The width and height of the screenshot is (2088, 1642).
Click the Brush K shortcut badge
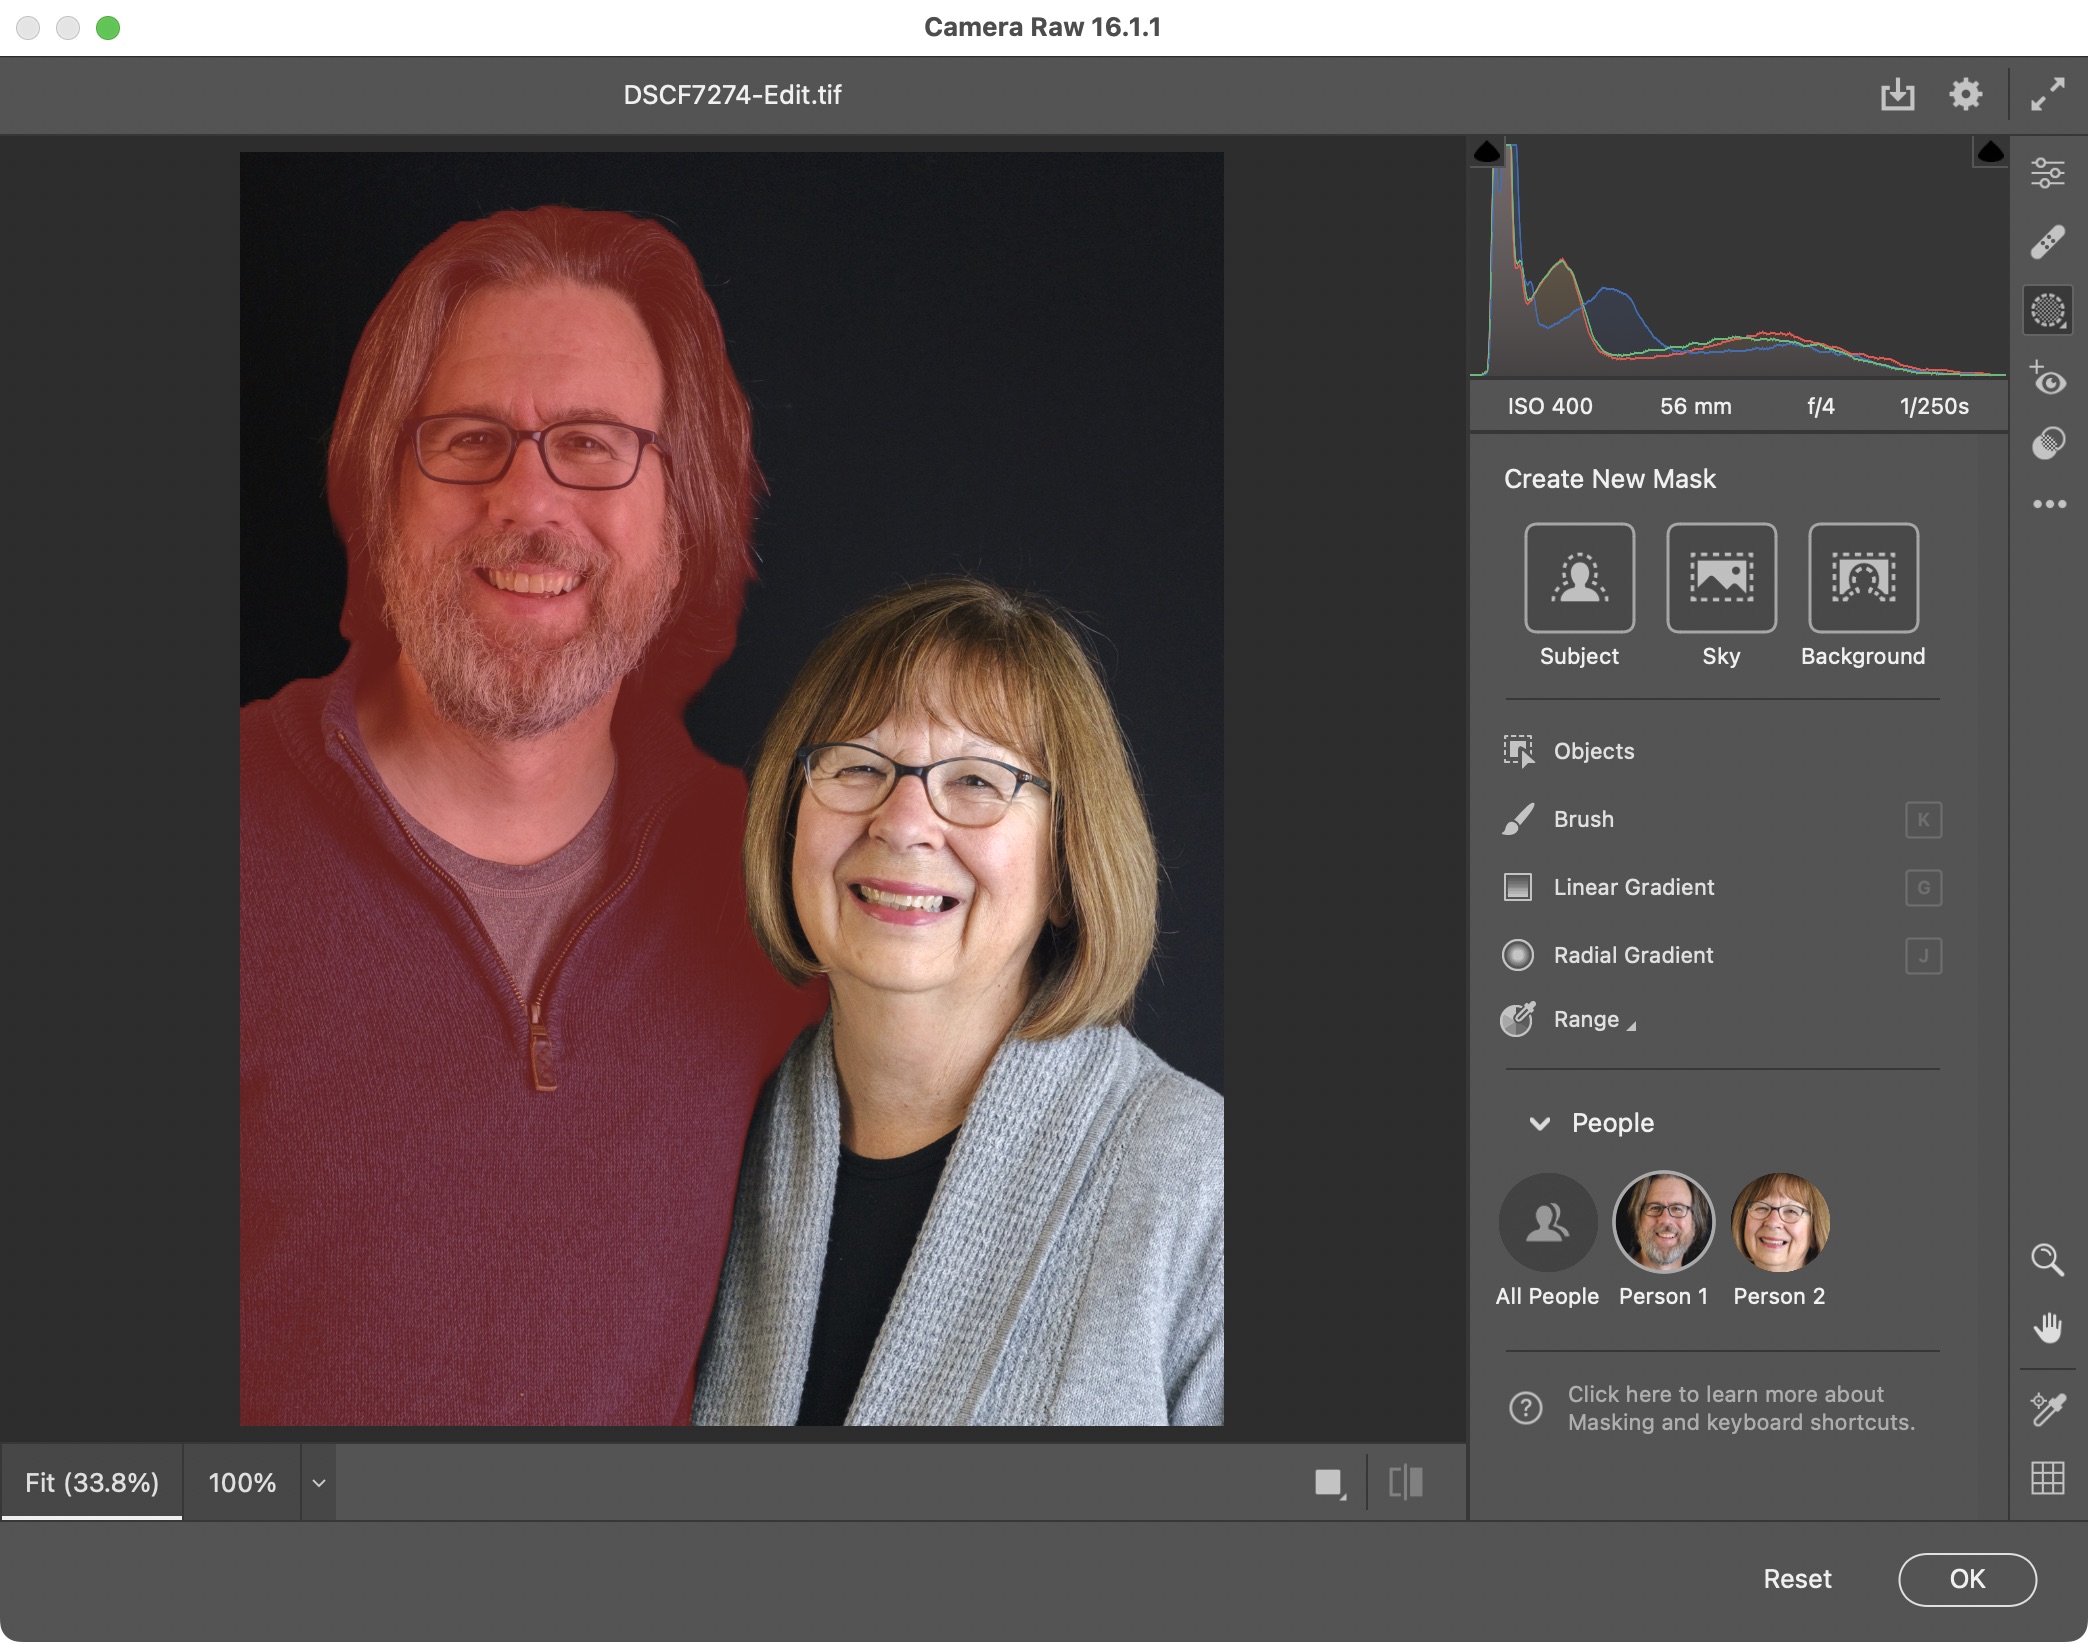point(1923,819)
